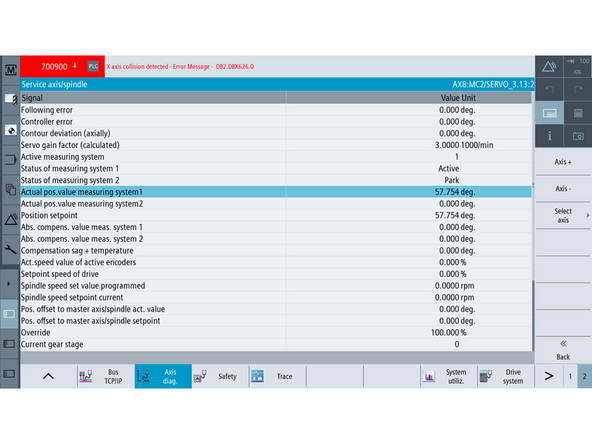This screenshot has height=444, width=592.
Task: Select Status of measuring system 2 row
Action: pyautogui.click(x=276, y=180)
